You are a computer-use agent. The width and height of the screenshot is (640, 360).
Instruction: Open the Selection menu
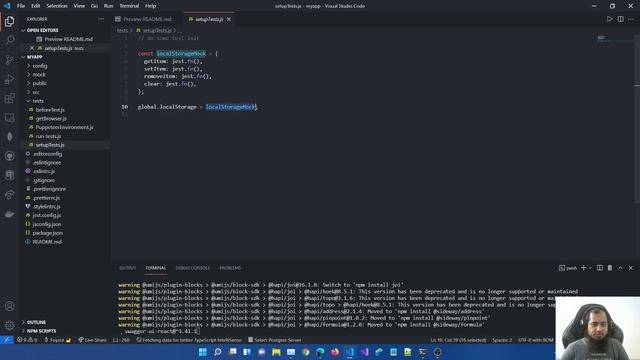click(x=57, y=6)
